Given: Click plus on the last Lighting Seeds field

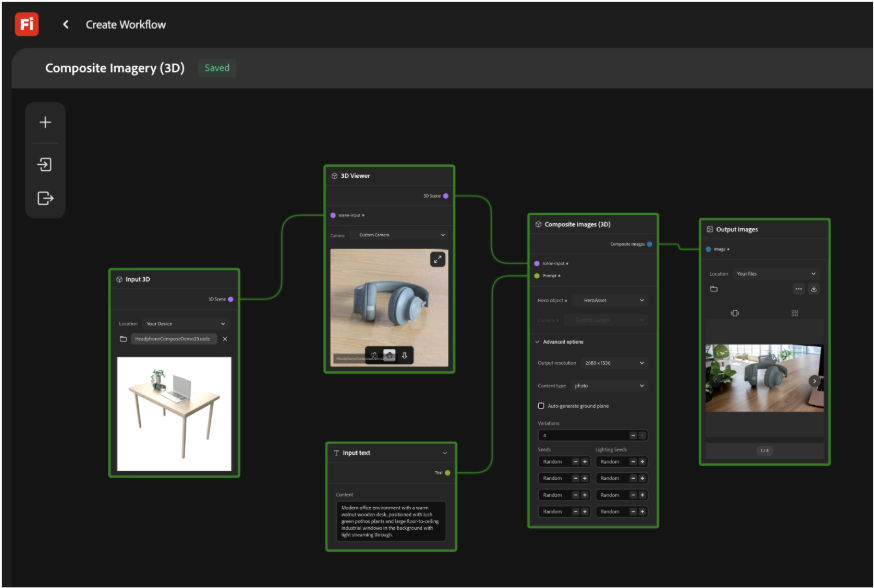Looking at the screenshot, I should [x=642, y=512].
